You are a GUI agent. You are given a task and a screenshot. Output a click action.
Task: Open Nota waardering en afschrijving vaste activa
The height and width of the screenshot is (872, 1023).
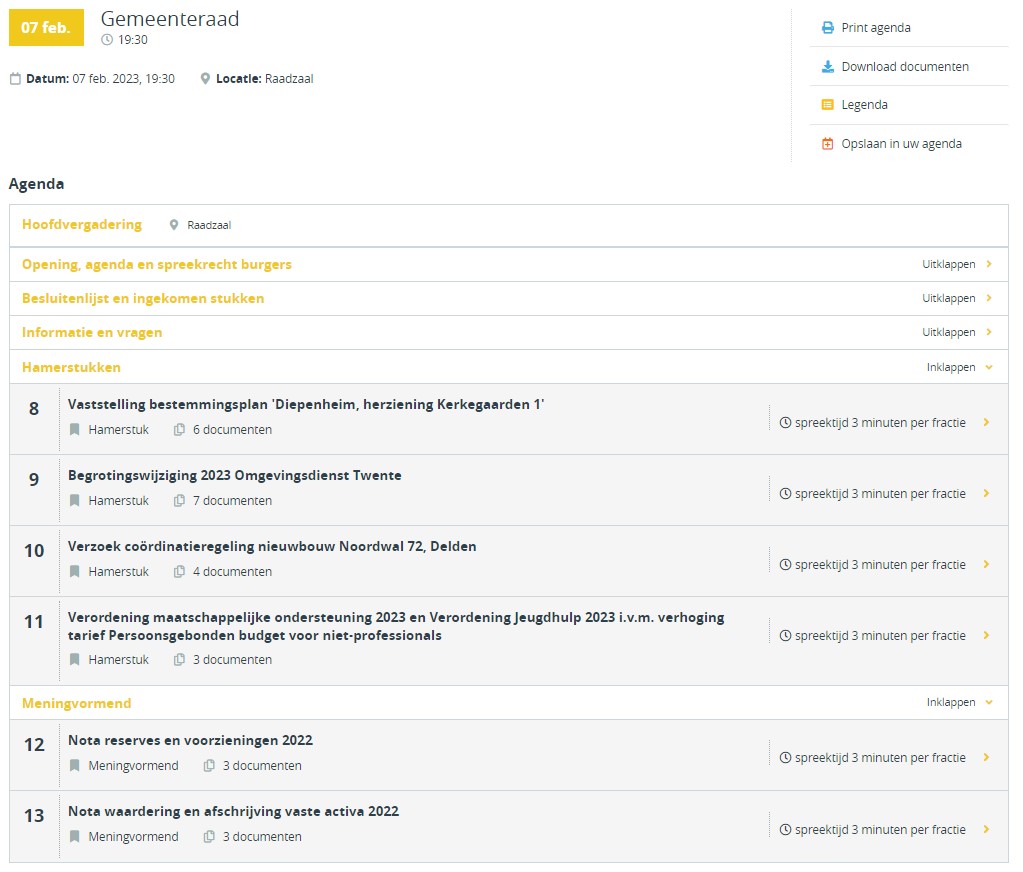pyautogui.click(x=234, y=811)
